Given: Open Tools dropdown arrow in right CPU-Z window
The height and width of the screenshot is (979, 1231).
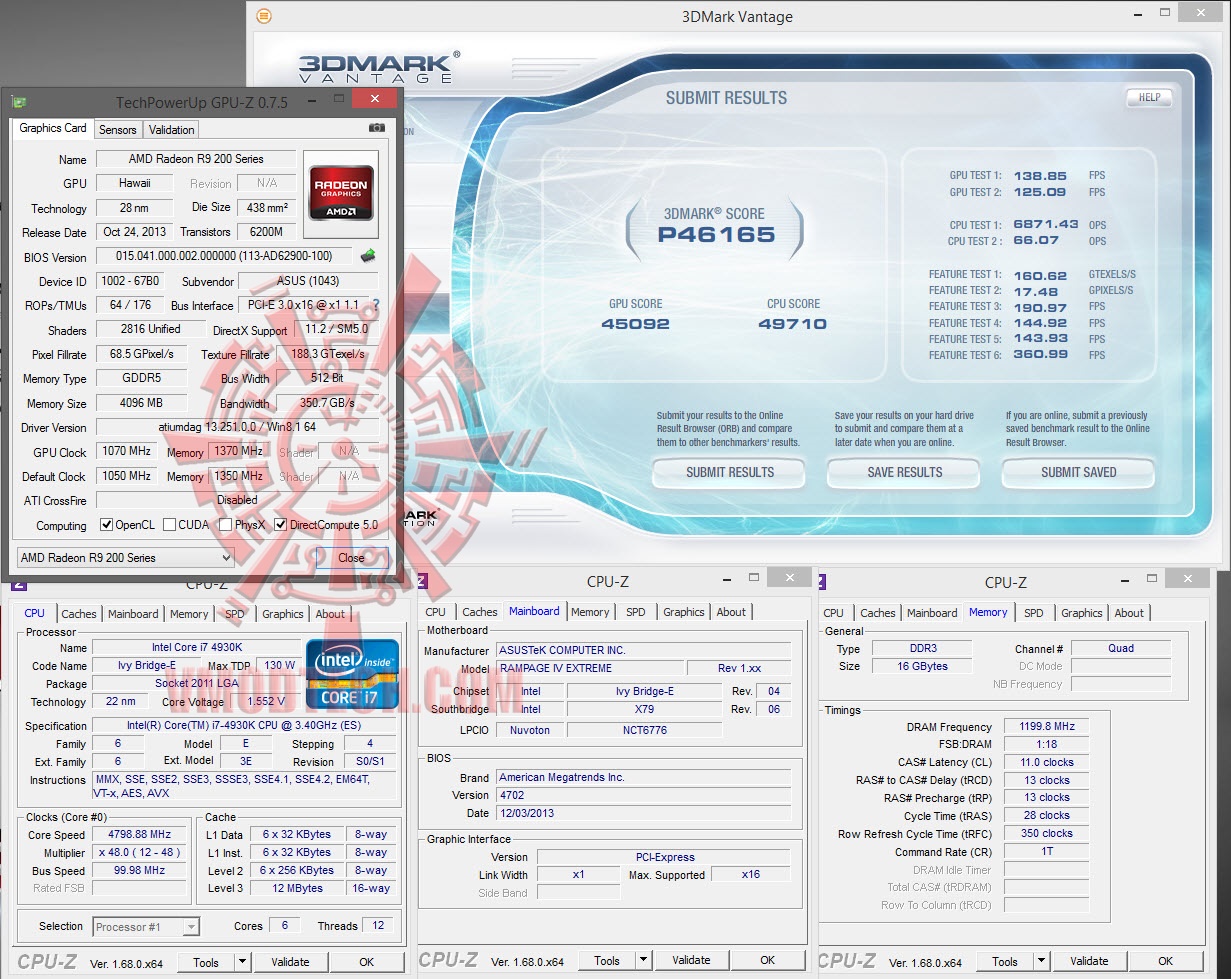Looking at the screenshot, I should click(1040, 961).
